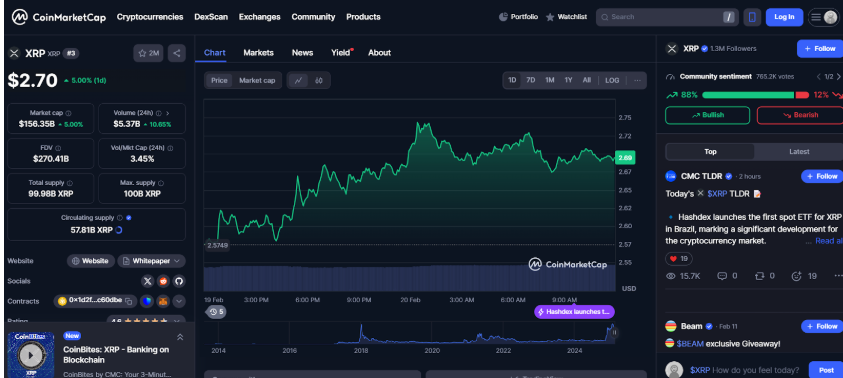Image resolution: width=843 pixels, height=378 pixels.
Task: Open the GitHub social icon
Action: click(178, 281)
